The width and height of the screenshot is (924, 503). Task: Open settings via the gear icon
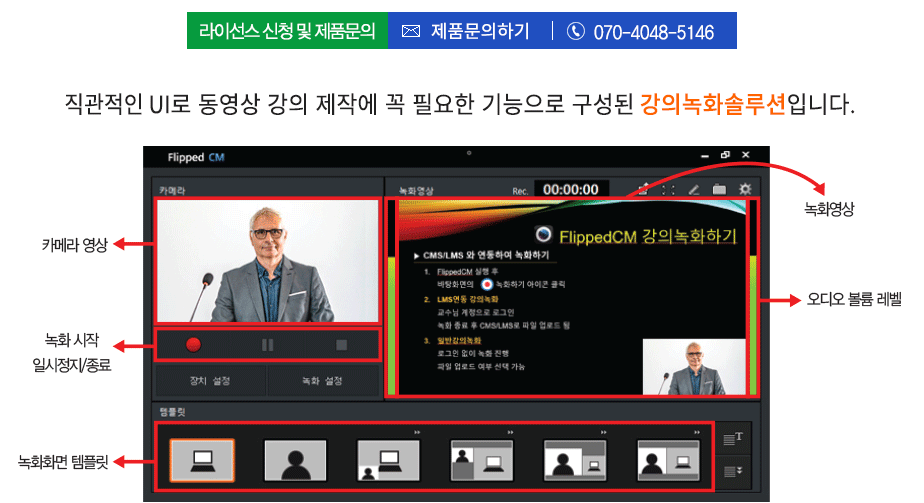click(745, 188)
